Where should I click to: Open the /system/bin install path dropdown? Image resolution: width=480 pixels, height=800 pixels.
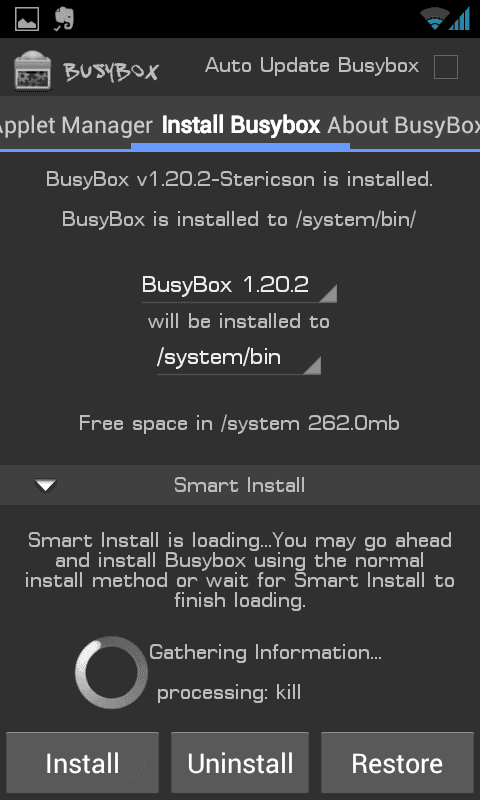[x=239, y=358]
